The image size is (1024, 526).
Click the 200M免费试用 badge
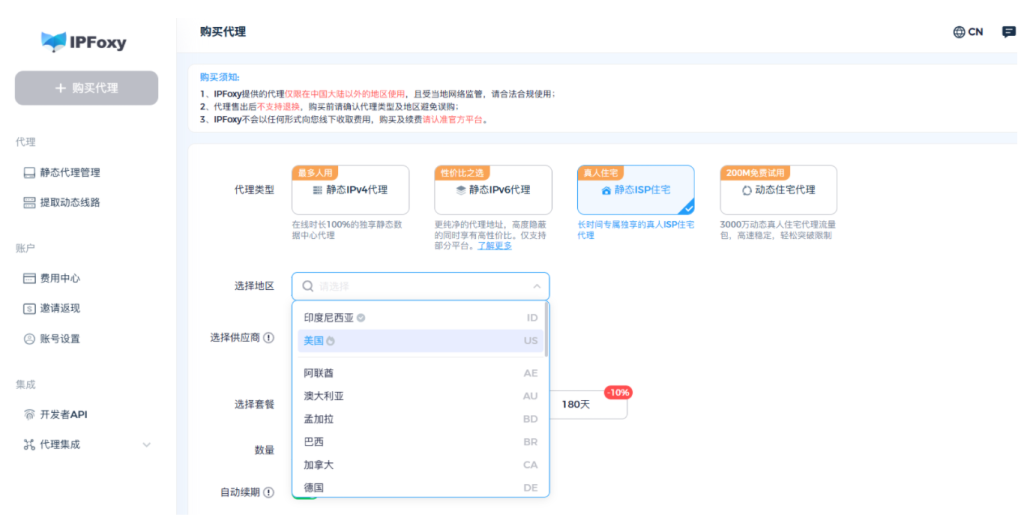[x=755, y=173]
